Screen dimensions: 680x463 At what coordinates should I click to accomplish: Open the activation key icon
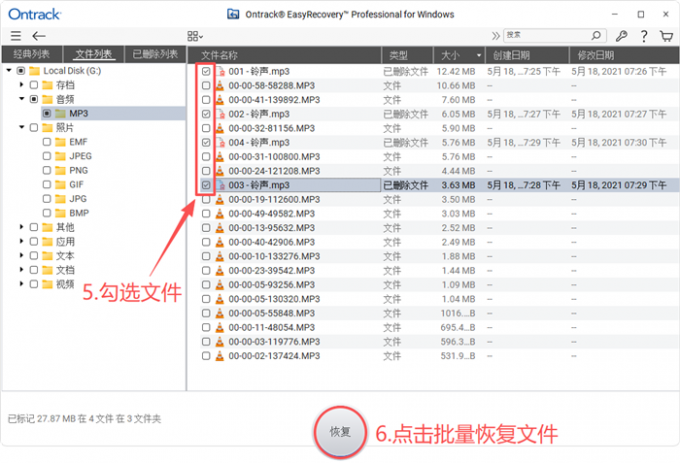point(621,36)
